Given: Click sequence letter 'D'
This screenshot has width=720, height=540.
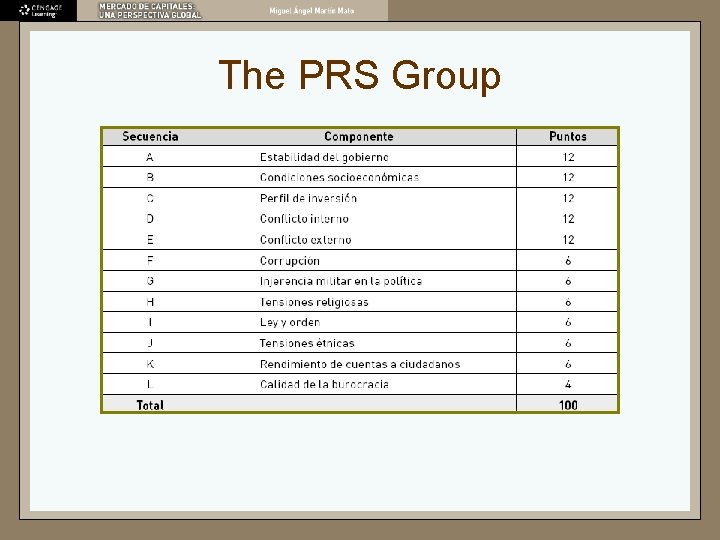Looking at the screenshot, I should [150, 219].
